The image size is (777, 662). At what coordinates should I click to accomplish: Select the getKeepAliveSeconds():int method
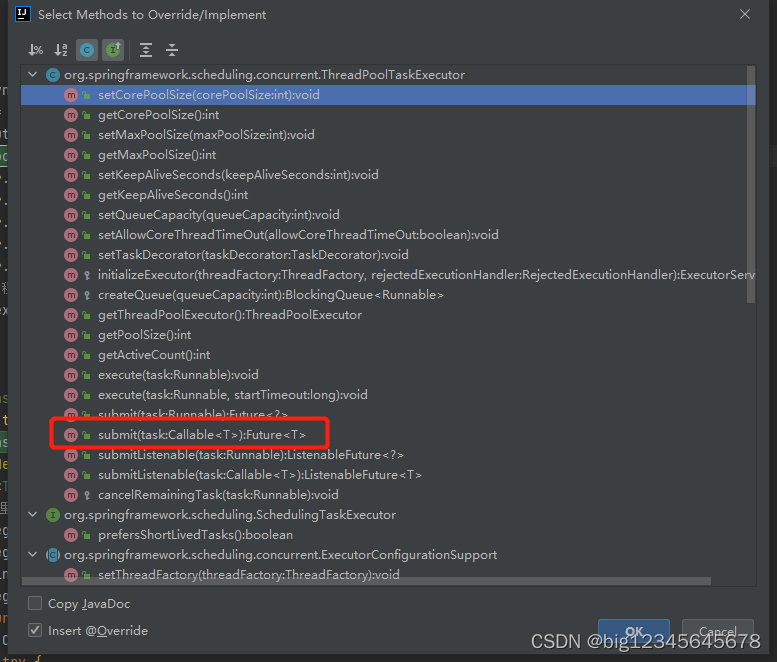(x=388, y=195)
